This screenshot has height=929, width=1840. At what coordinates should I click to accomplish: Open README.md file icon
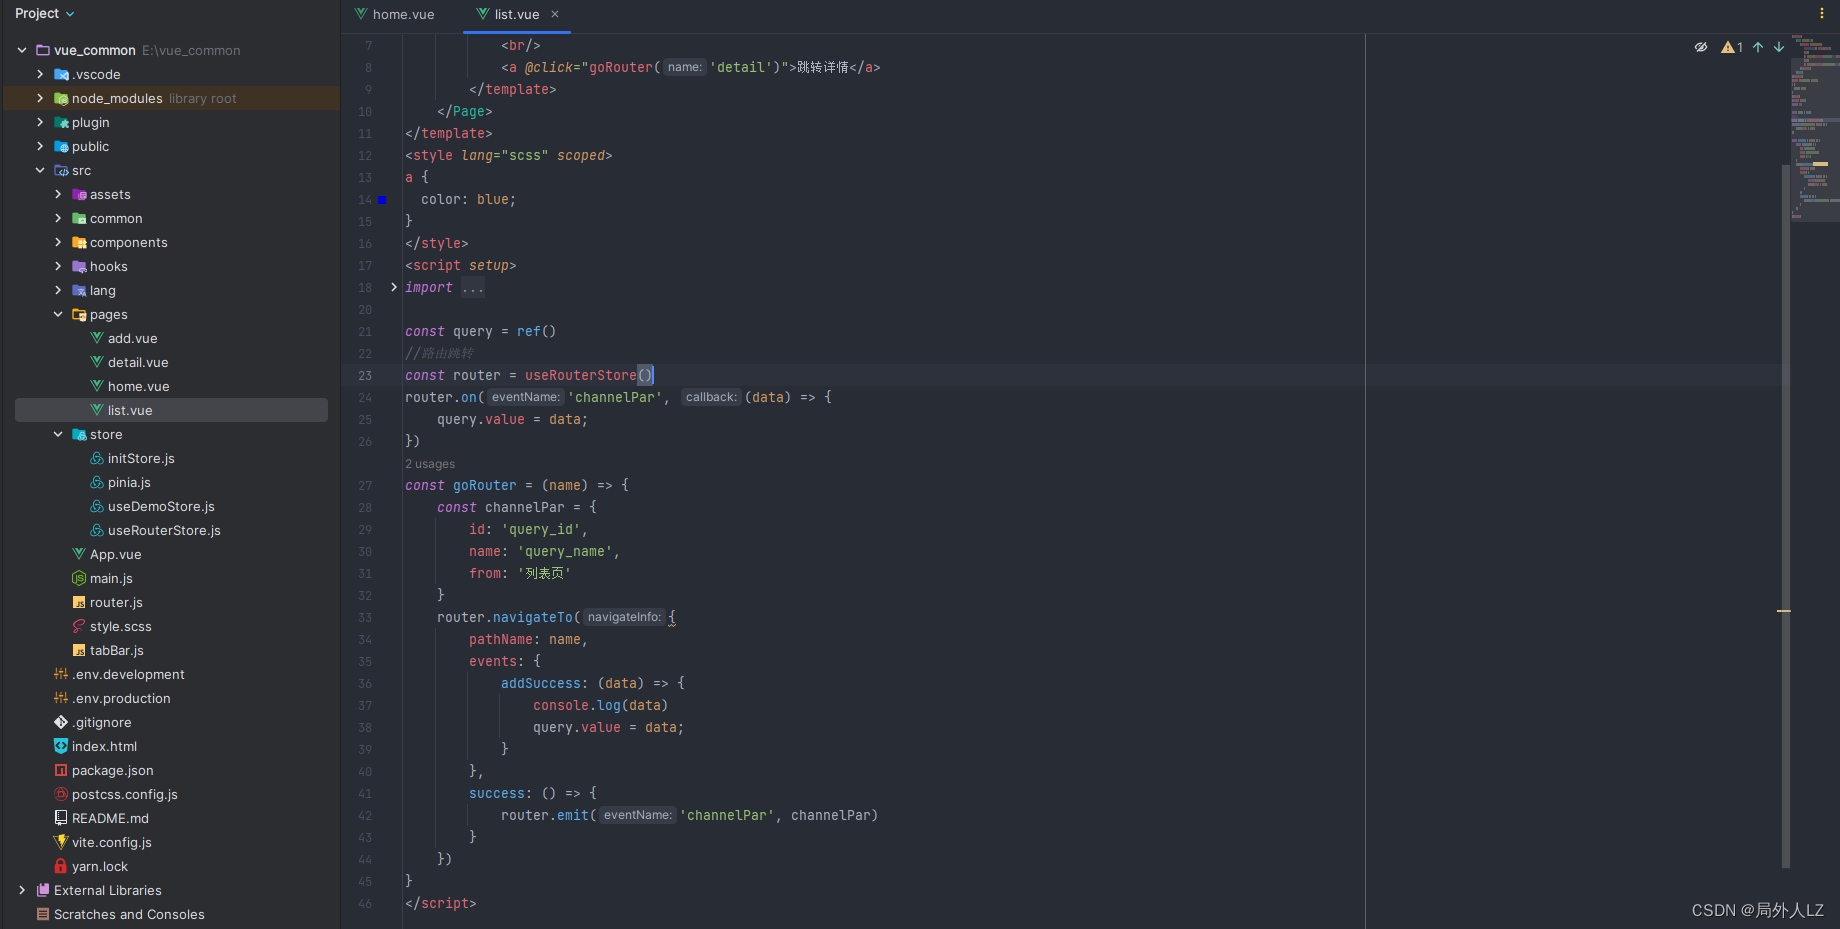point(61,818)
